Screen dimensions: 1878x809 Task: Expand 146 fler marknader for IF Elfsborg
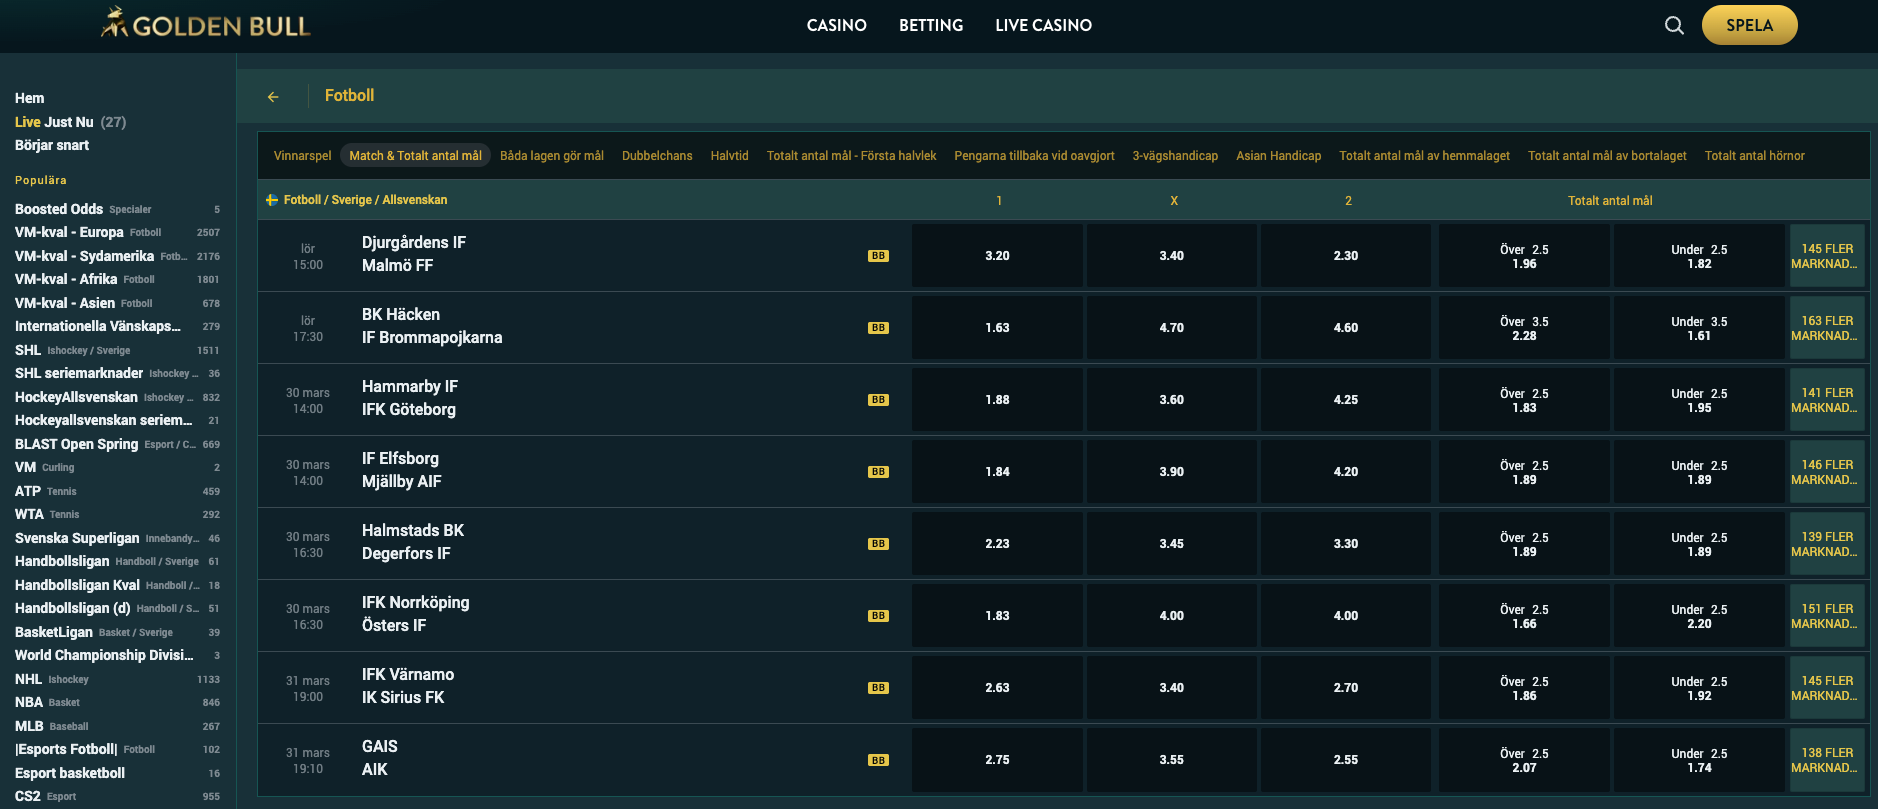1826,472
